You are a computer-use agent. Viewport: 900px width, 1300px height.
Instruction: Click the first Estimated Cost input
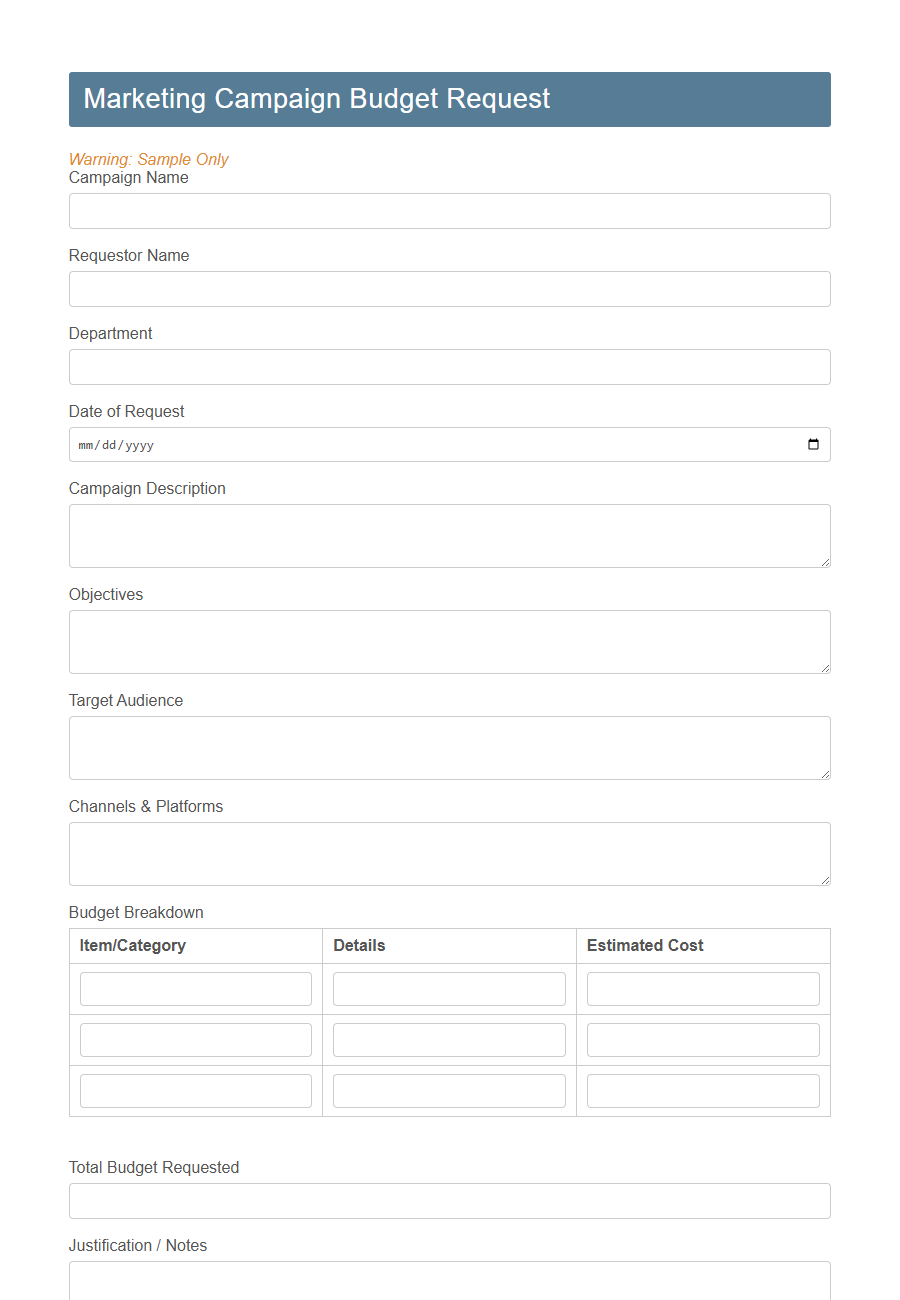click(703, 988)
